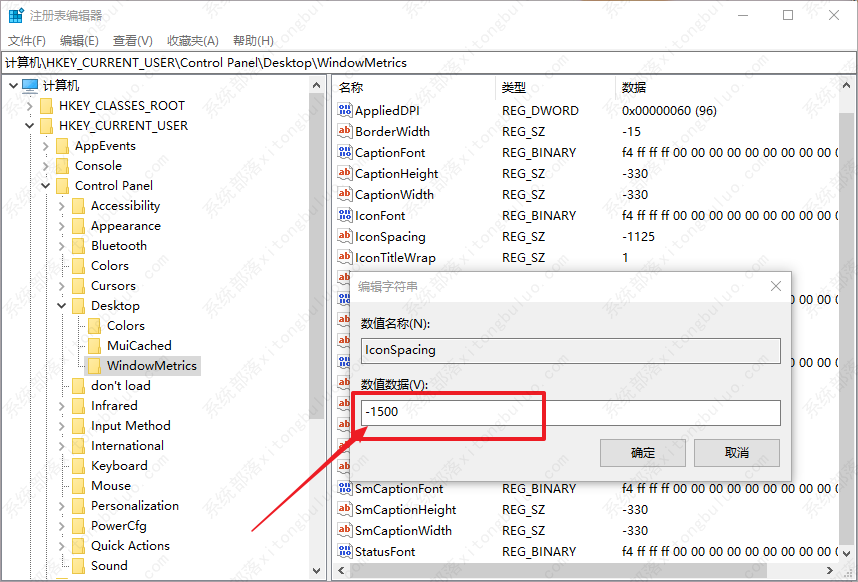Click the IconSpacing string value icon
Screen dimensions: 858x582
pos(346,237)
